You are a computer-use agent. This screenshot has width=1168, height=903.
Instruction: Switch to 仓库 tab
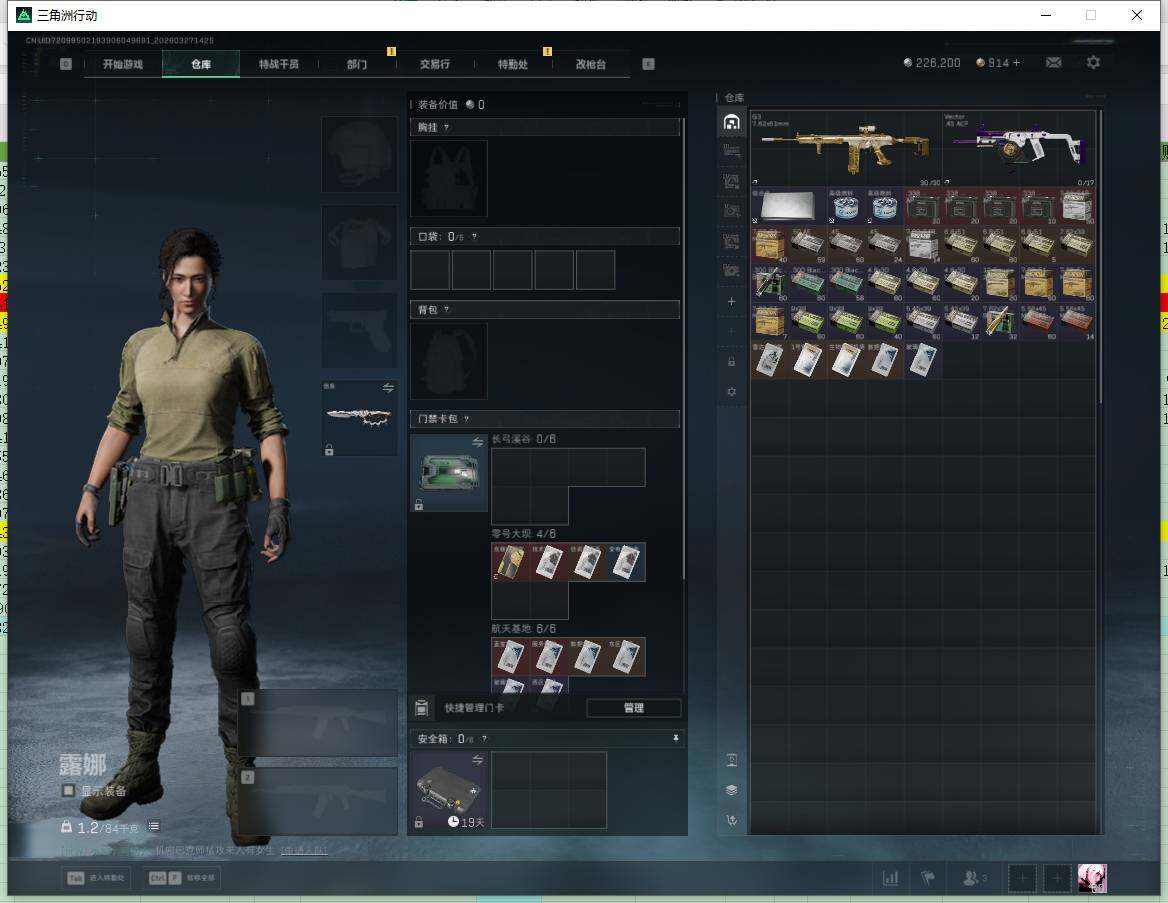201,64
